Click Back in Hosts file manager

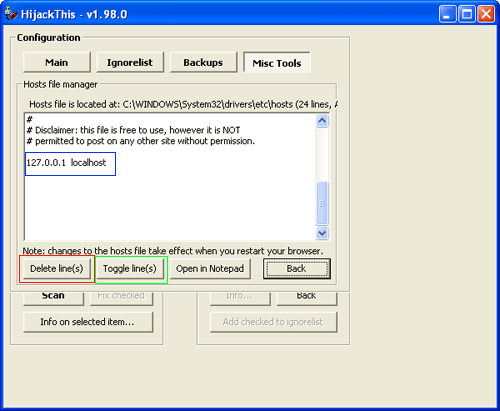[x=297, y=269]
